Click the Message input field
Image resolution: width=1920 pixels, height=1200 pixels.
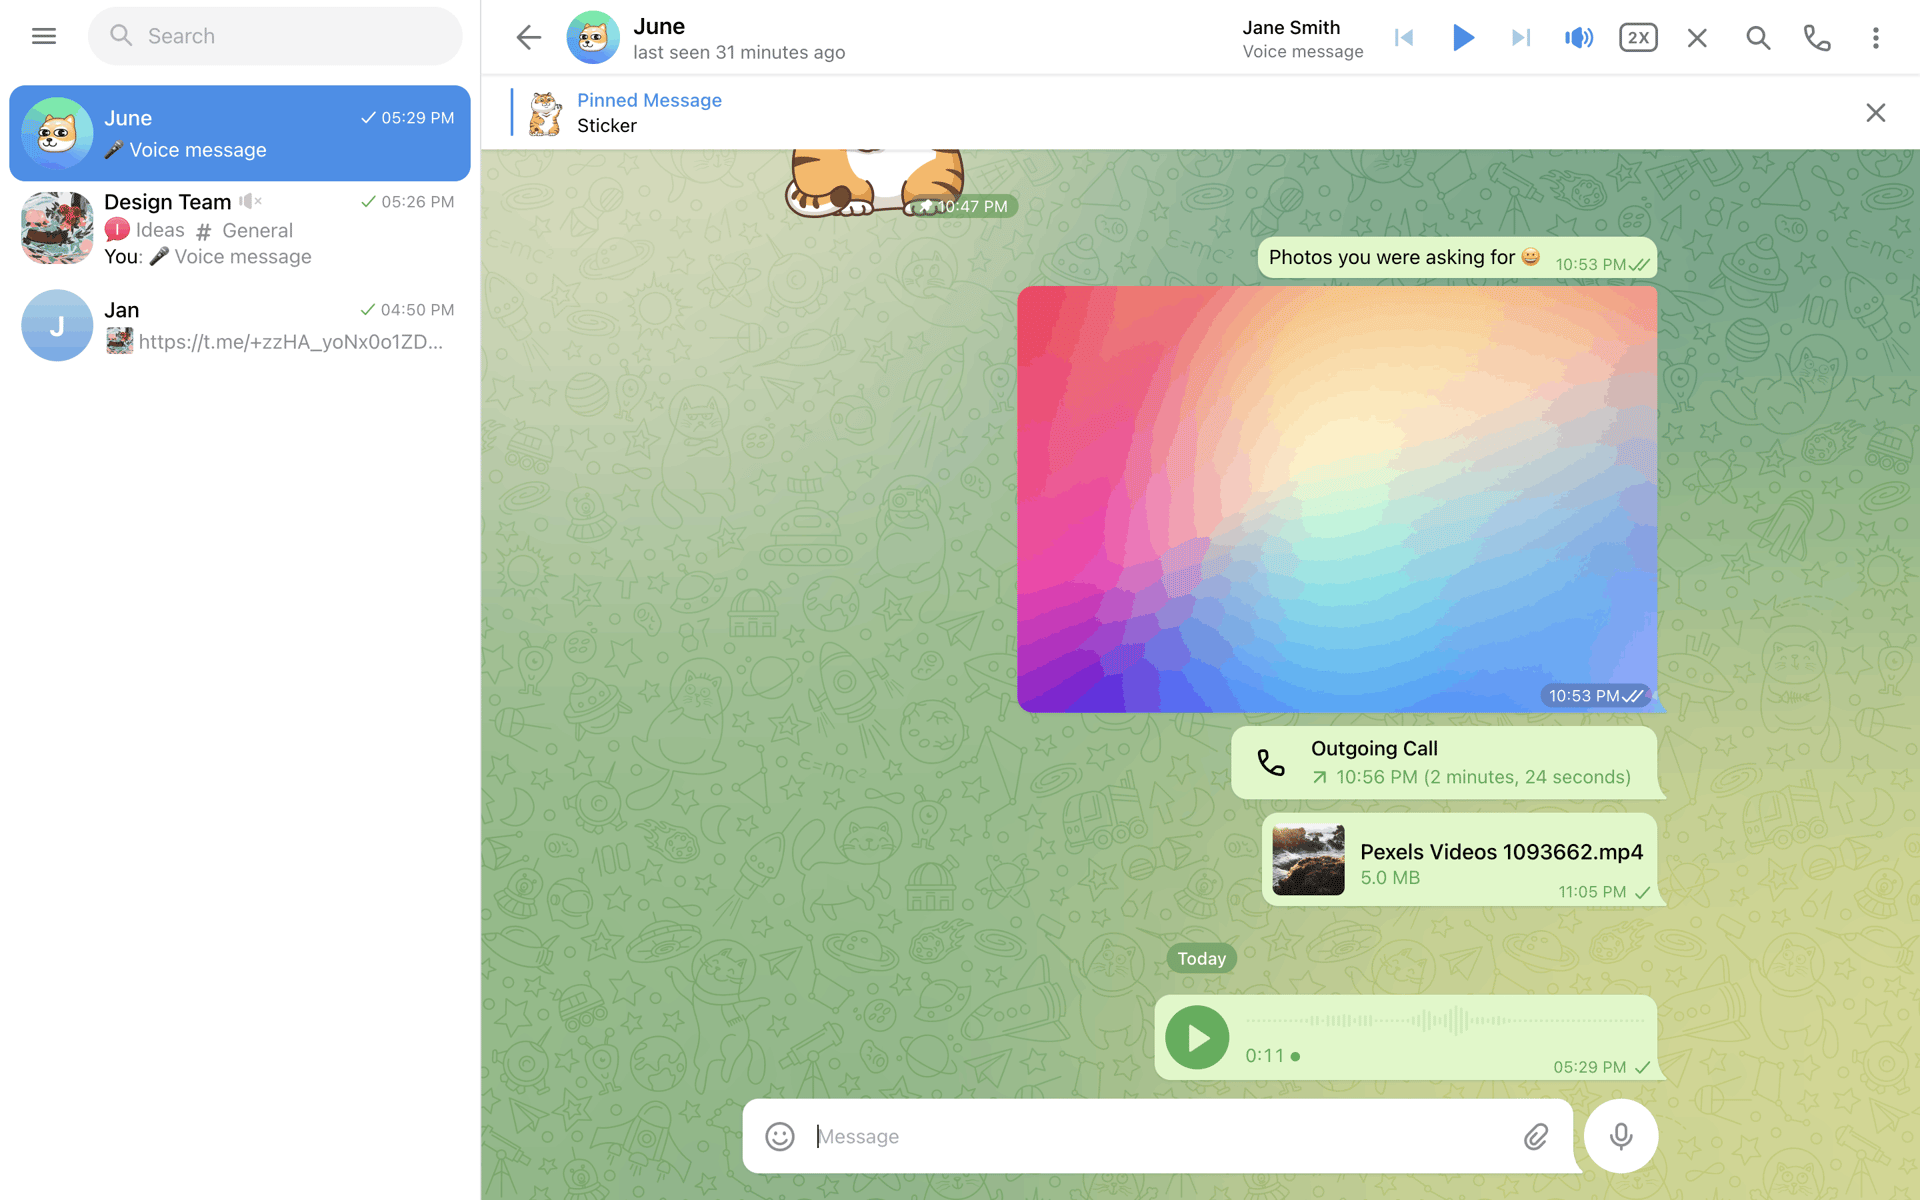[x=1160, y=1136]
